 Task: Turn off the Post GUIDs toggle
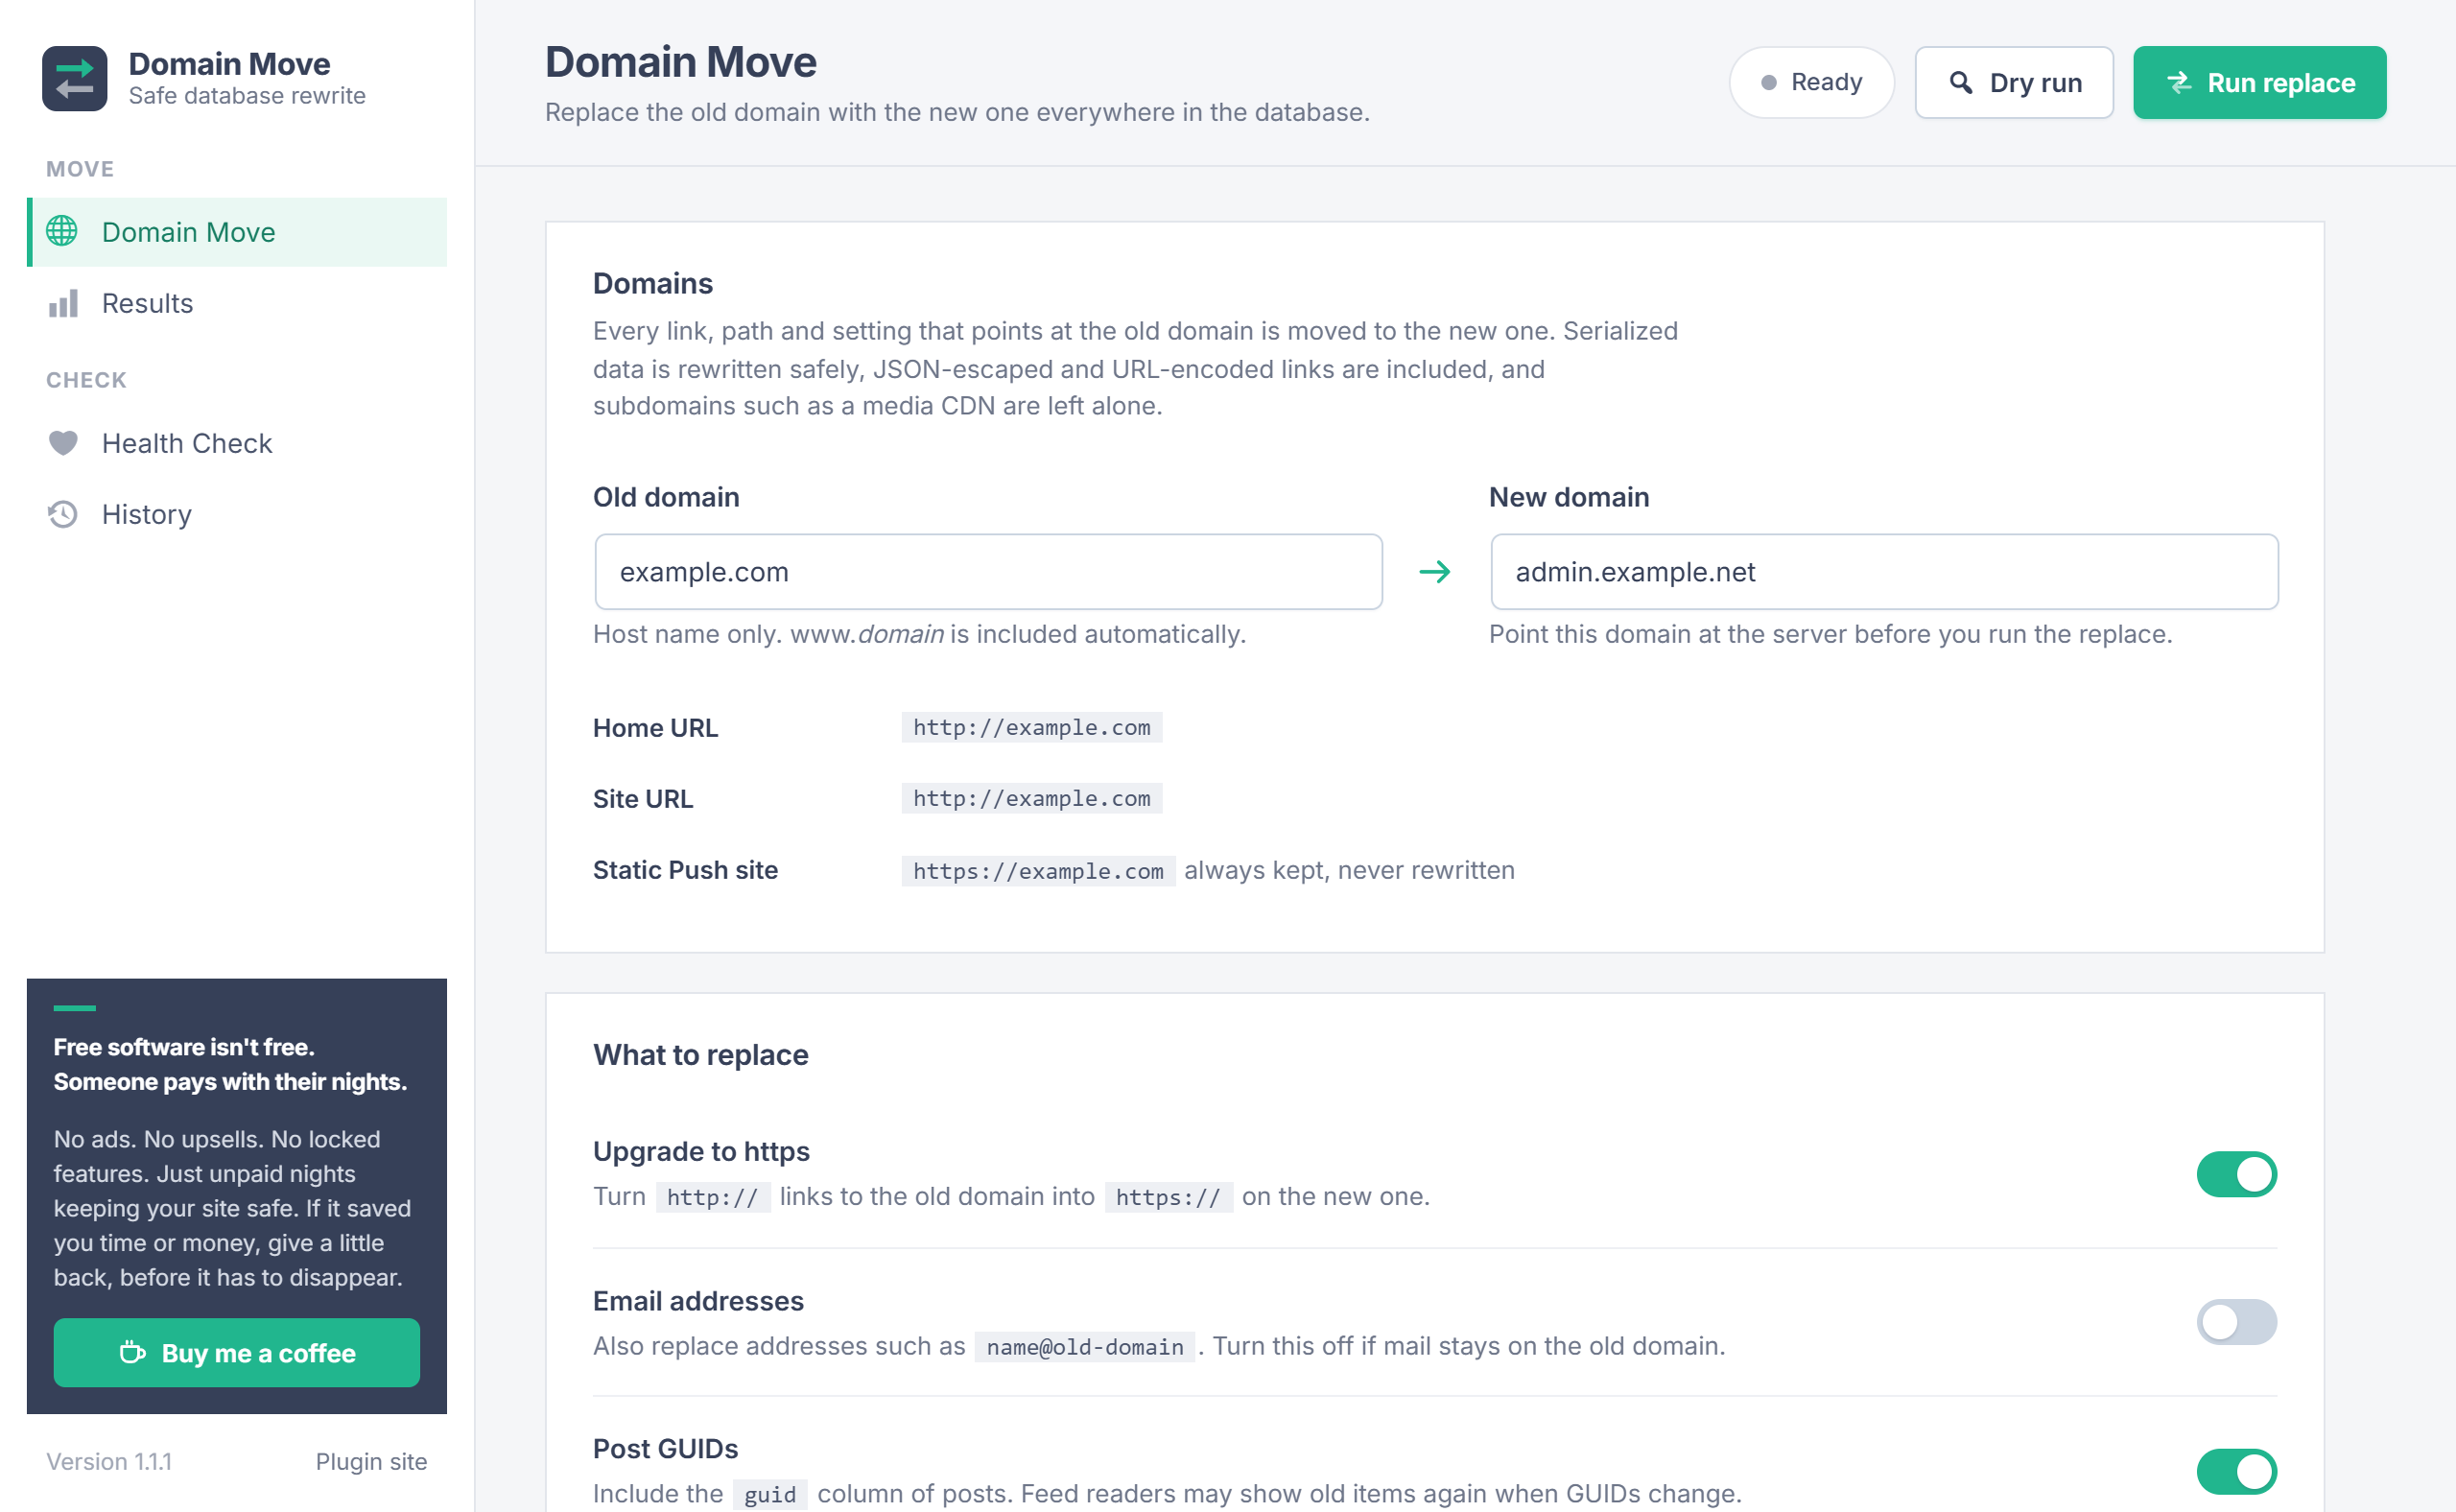[2236, 1471]
